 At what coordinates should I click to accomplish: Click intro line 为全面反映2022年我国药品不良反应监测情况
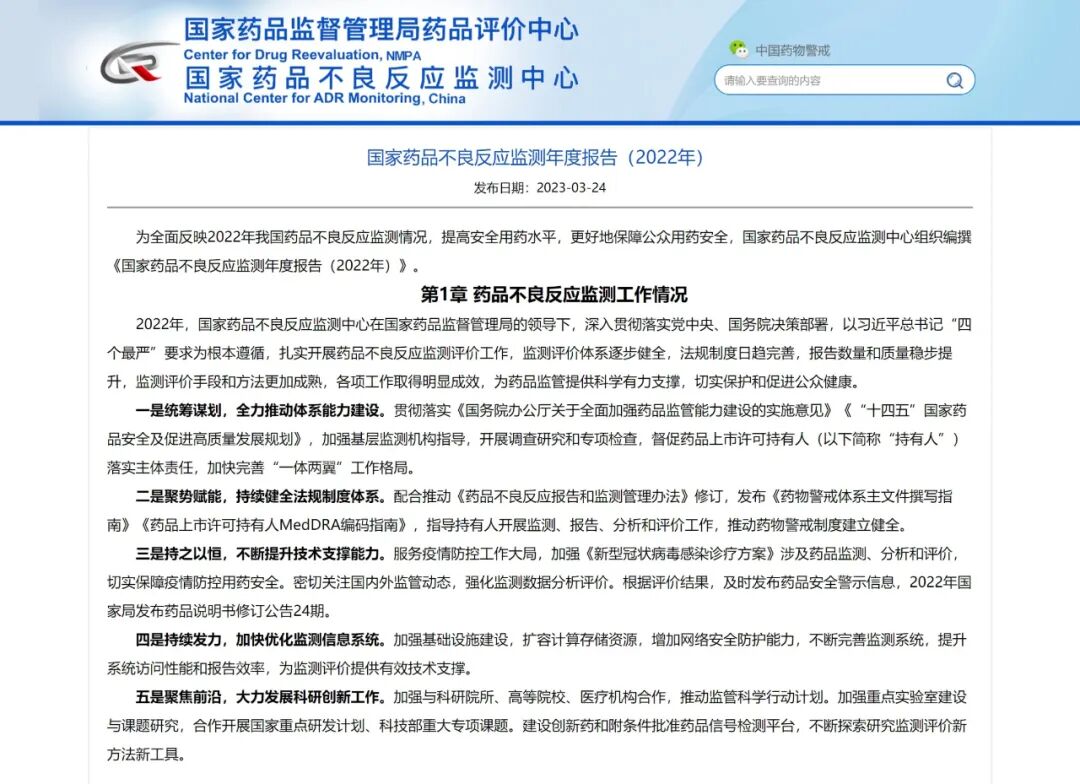click(282, 238)
